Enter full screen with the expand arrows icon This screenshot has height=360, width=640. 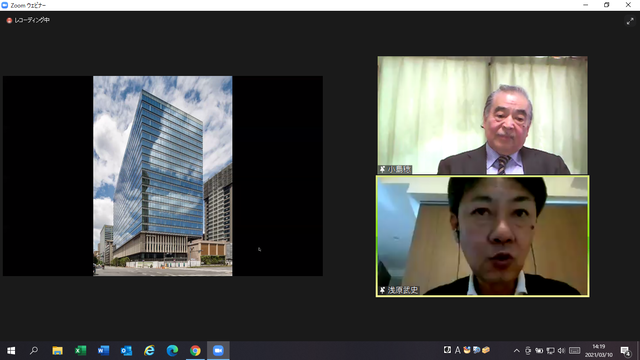tap(630, 21)
